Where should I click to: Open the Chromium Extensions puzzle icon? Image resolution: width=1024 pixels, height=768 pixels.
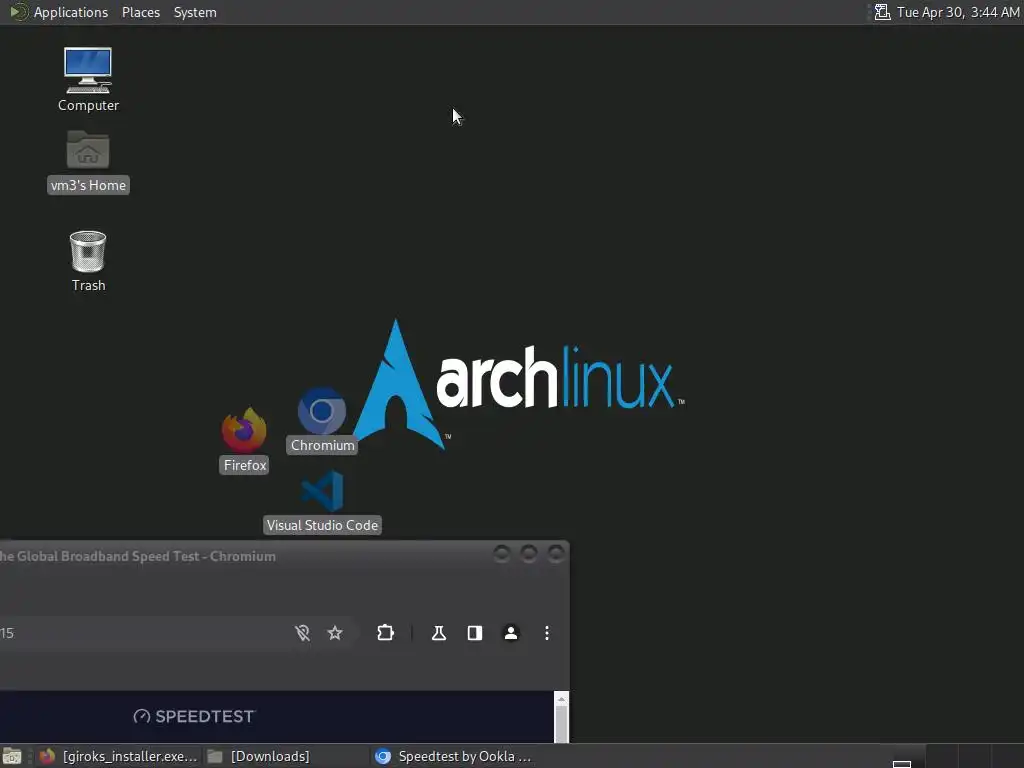click(385, 633)
